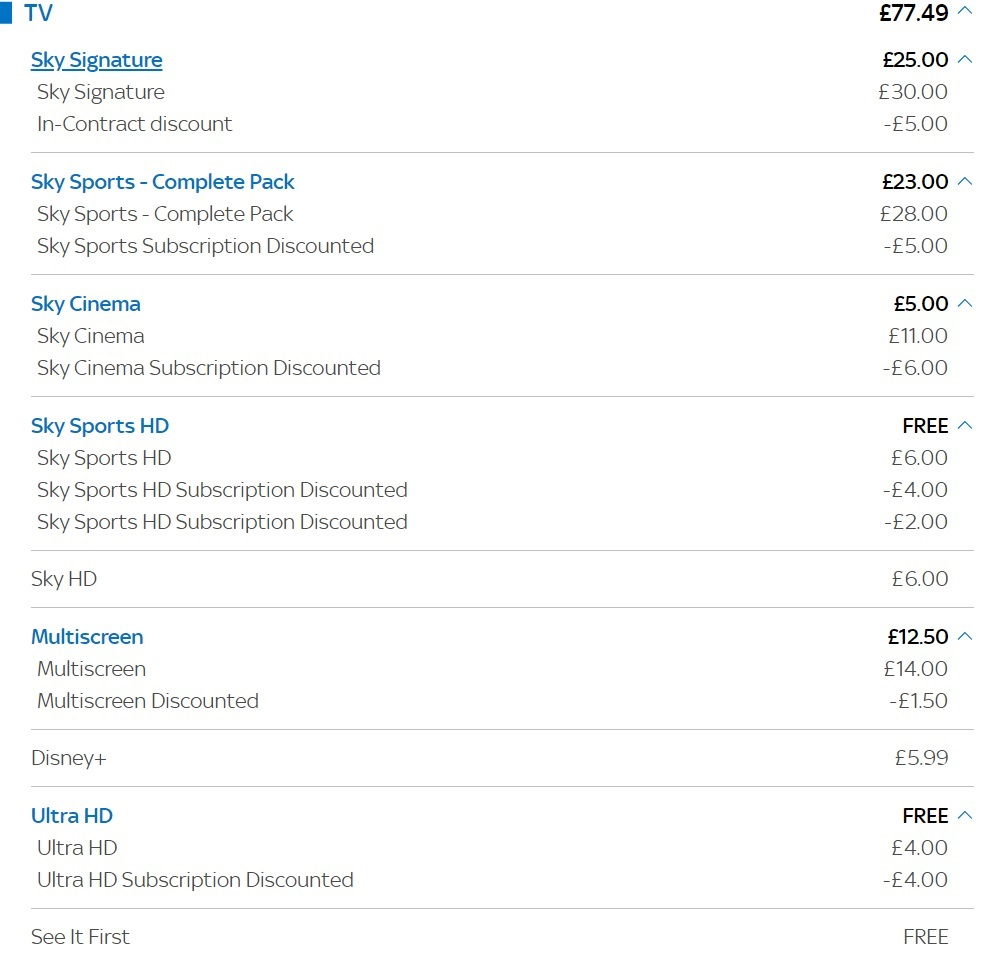The image size is (983, 957).
Task: Select the TV section heading
Action: [x=38, y=13]
